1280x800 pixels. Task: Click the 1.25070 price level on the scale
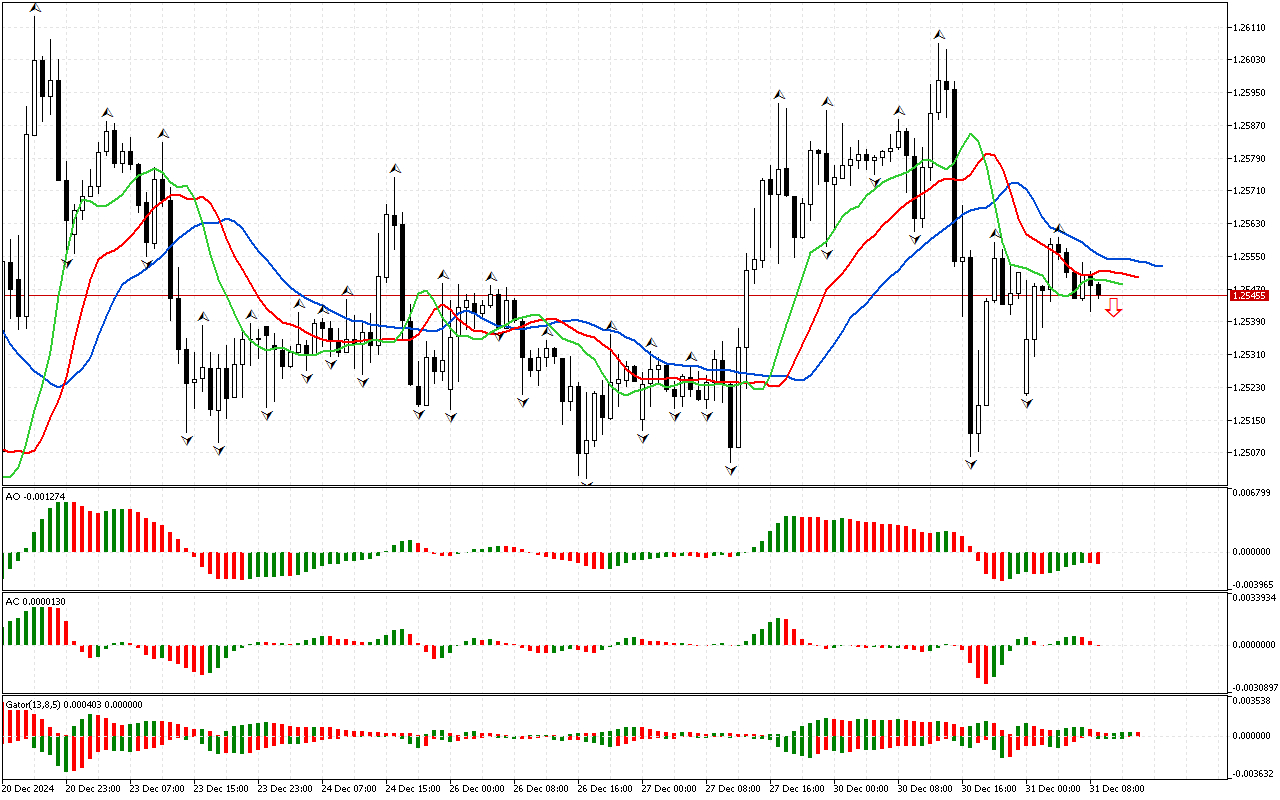[1251, 453]
